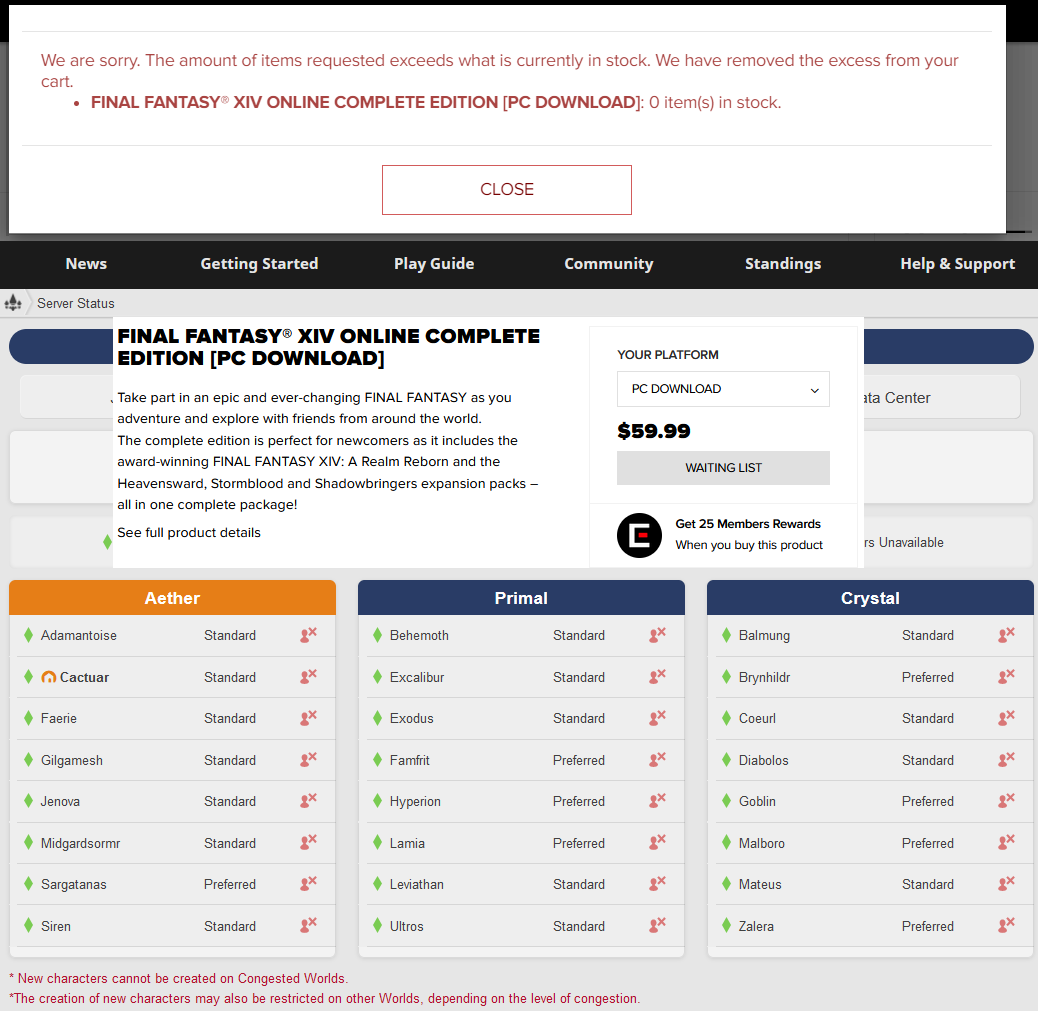Open the Standings menu
The image size is (1038, 1011).
[x=783, y=264]
